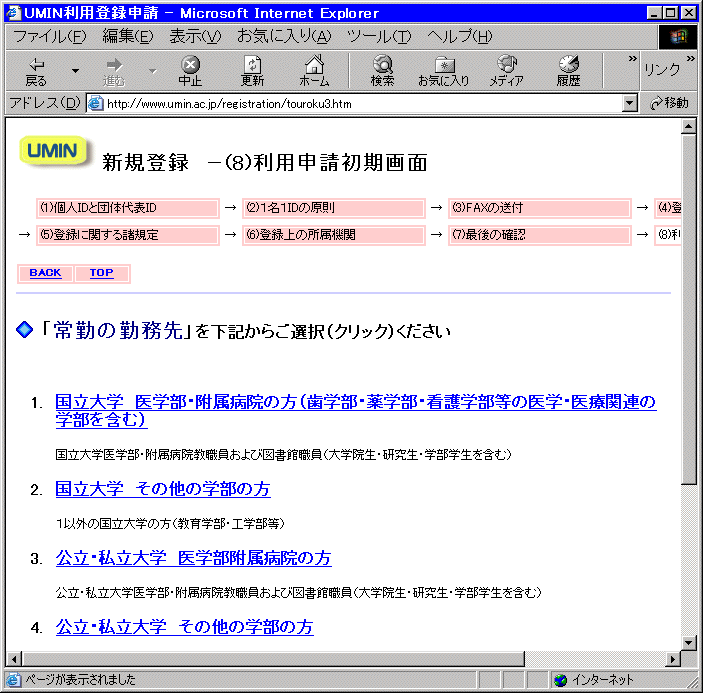Click the vertical scrollbar down arrow

click(689, 642)
